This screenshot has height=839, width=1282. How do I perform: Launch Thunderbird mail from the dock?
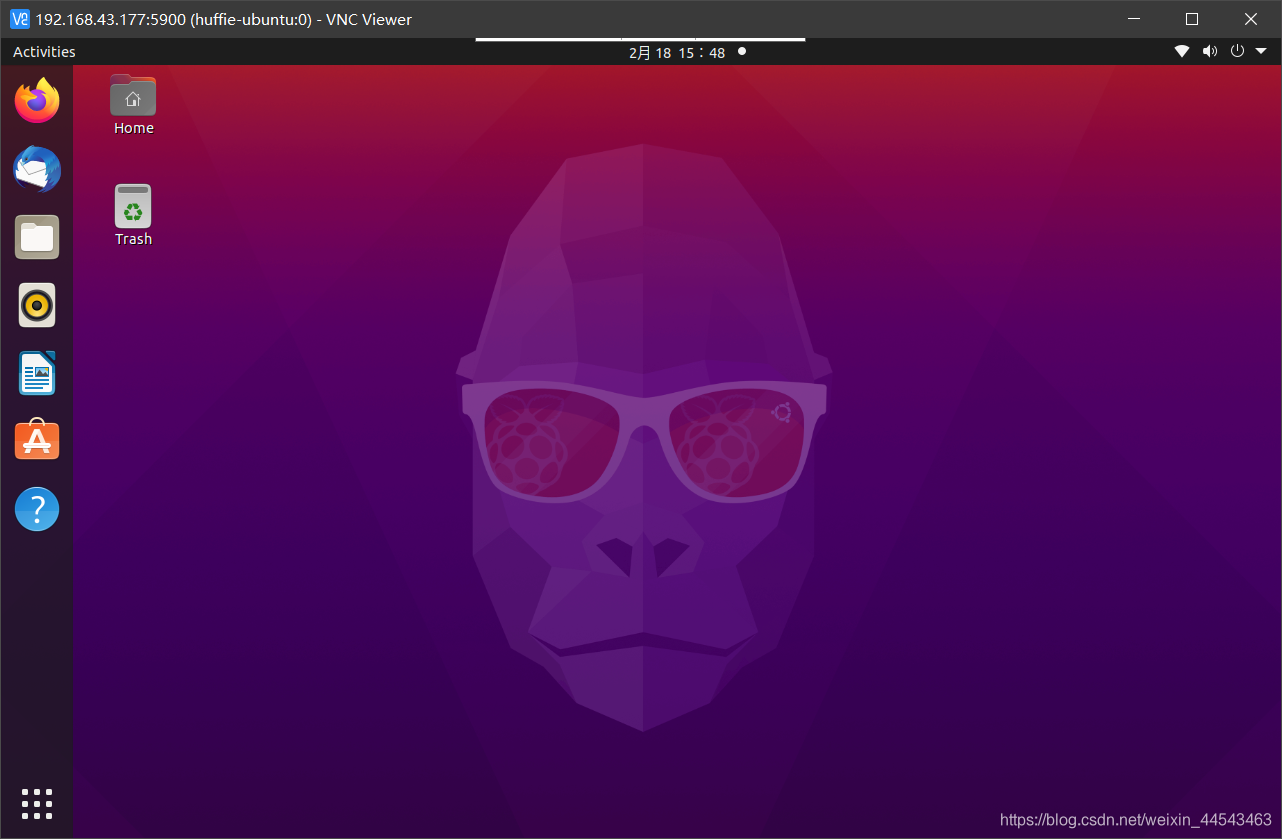(x=37, y=169)
